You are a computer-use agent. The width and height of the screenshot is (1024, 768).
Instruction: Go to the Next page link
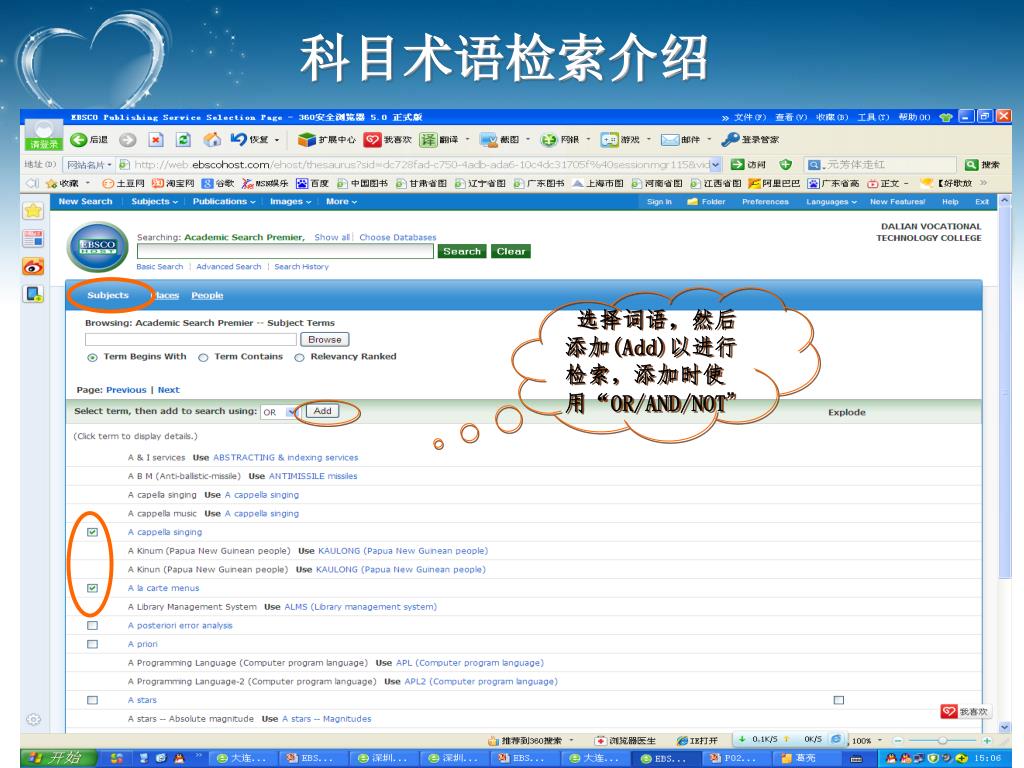coord(168,390)
